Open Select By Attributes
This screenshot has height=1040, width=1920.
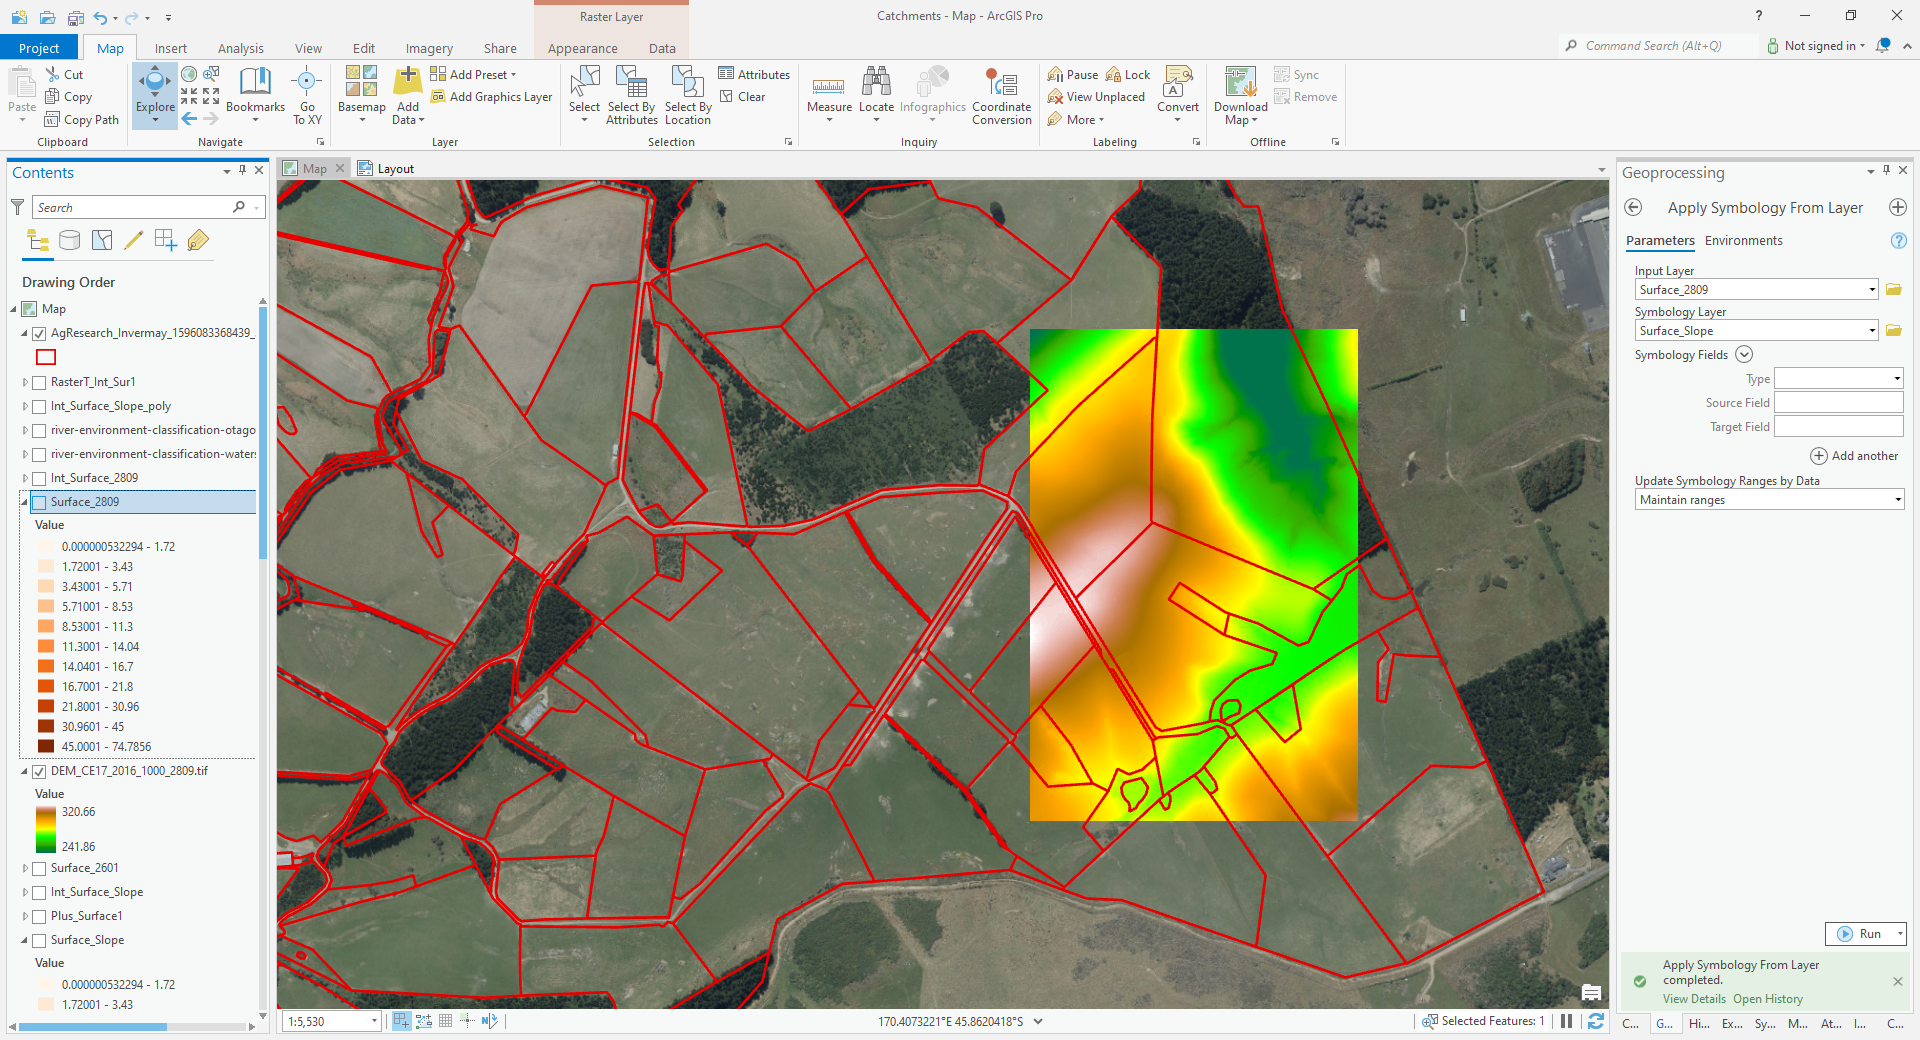point(630,95)
